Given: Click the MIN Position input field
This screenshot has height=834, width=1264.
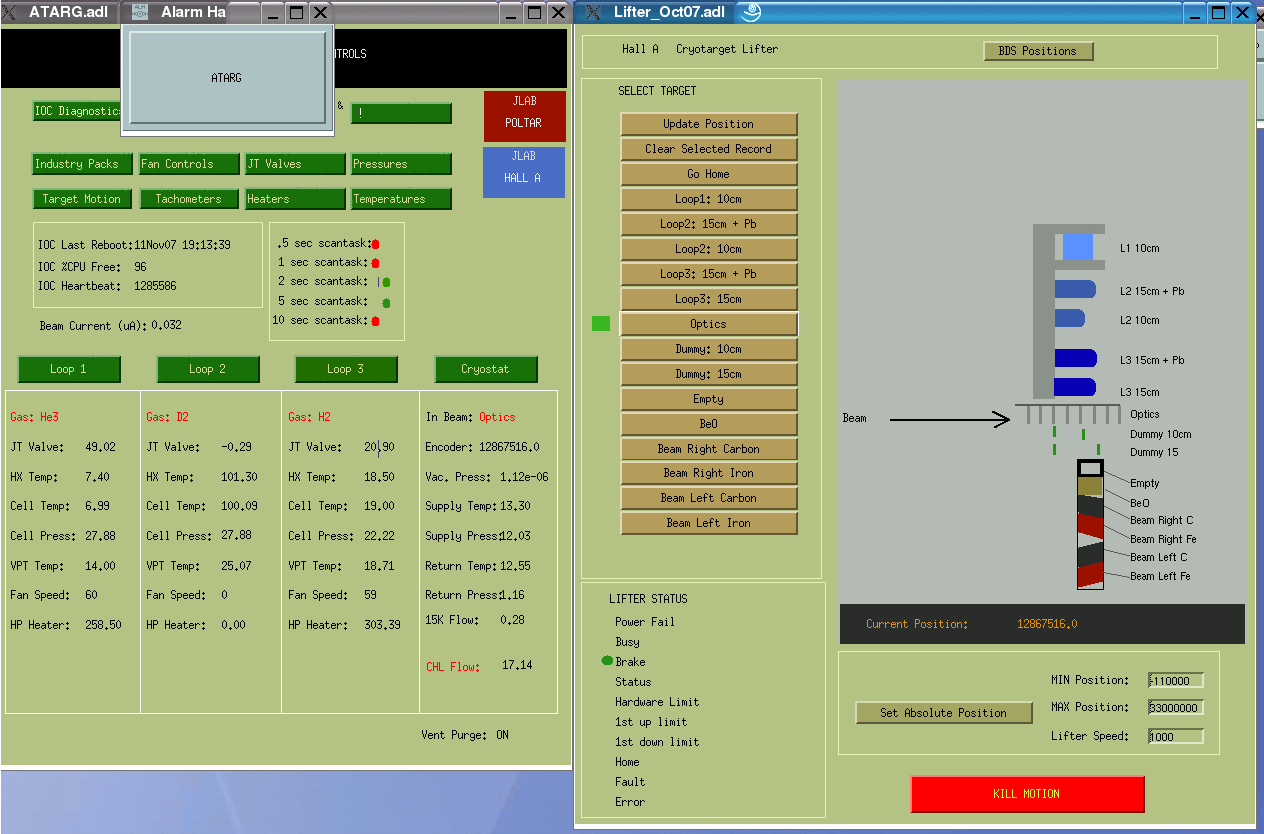Looking at the screenshot, I should (x=1176, y=681).
